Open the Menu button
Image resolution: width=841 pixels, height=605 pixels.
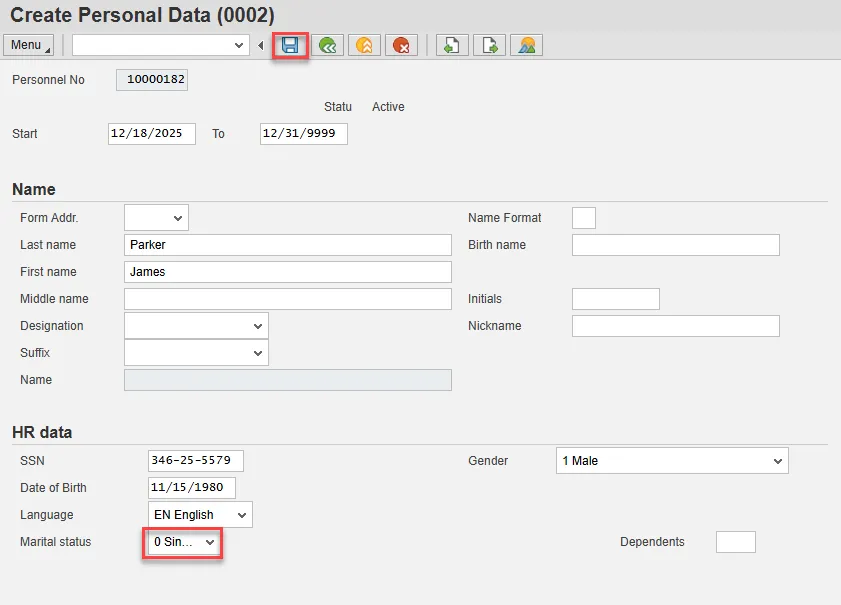(x=28, y=45)
